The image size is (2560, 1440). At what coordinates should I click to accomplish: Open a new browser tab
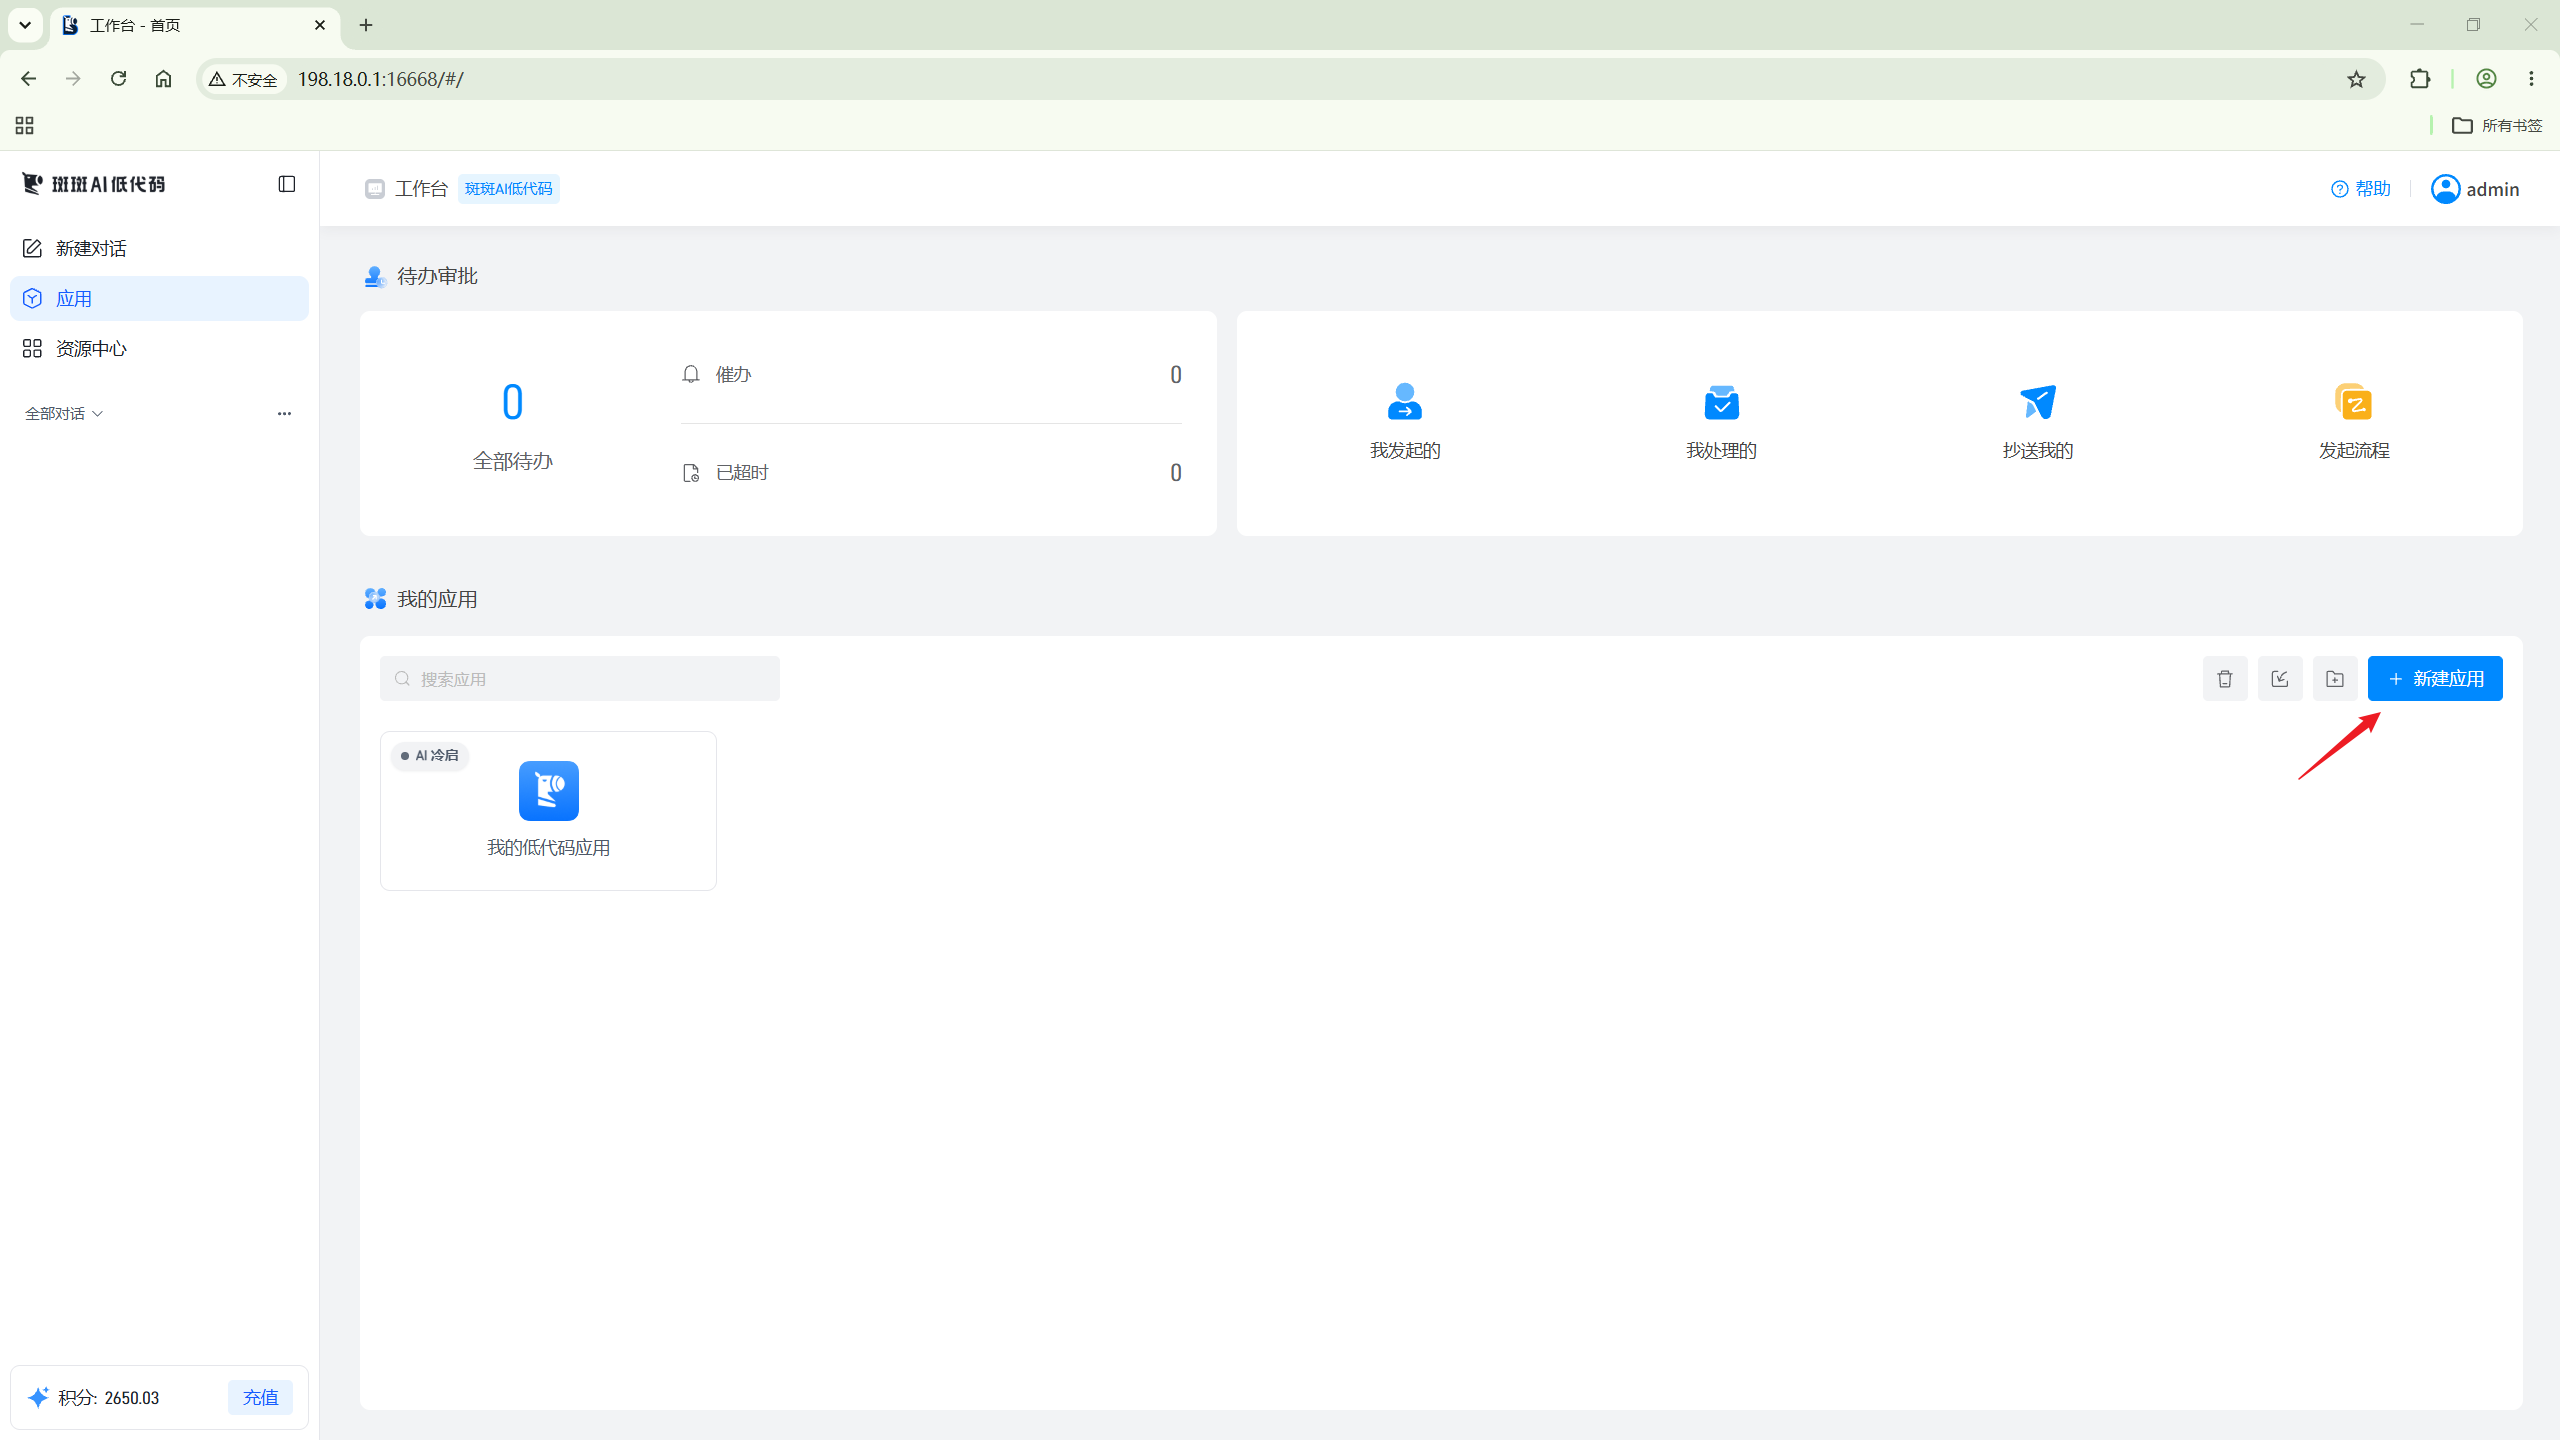(366, 25)
